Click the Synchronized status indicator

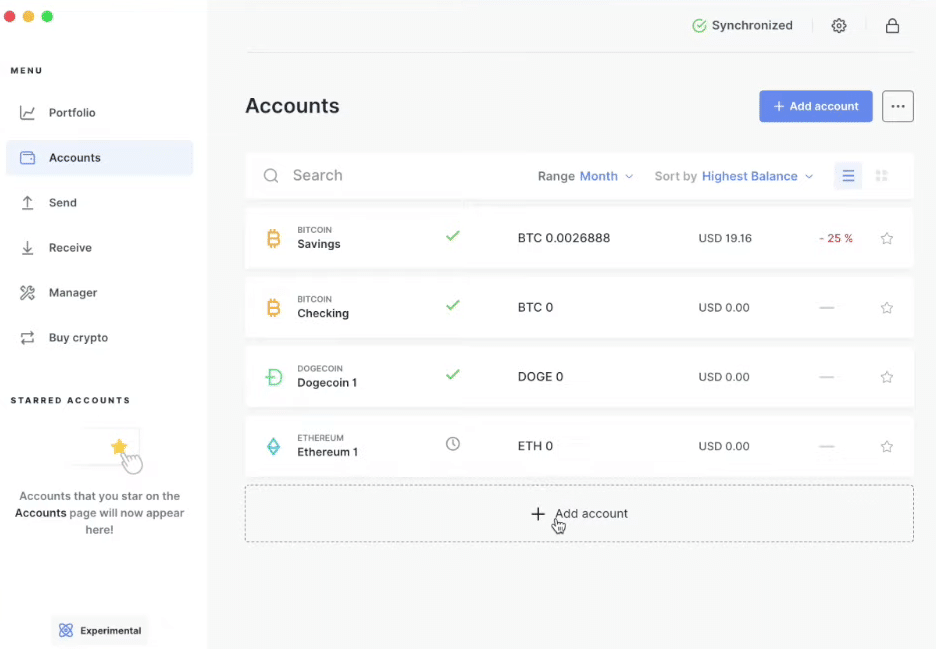(x=742, y=26)
